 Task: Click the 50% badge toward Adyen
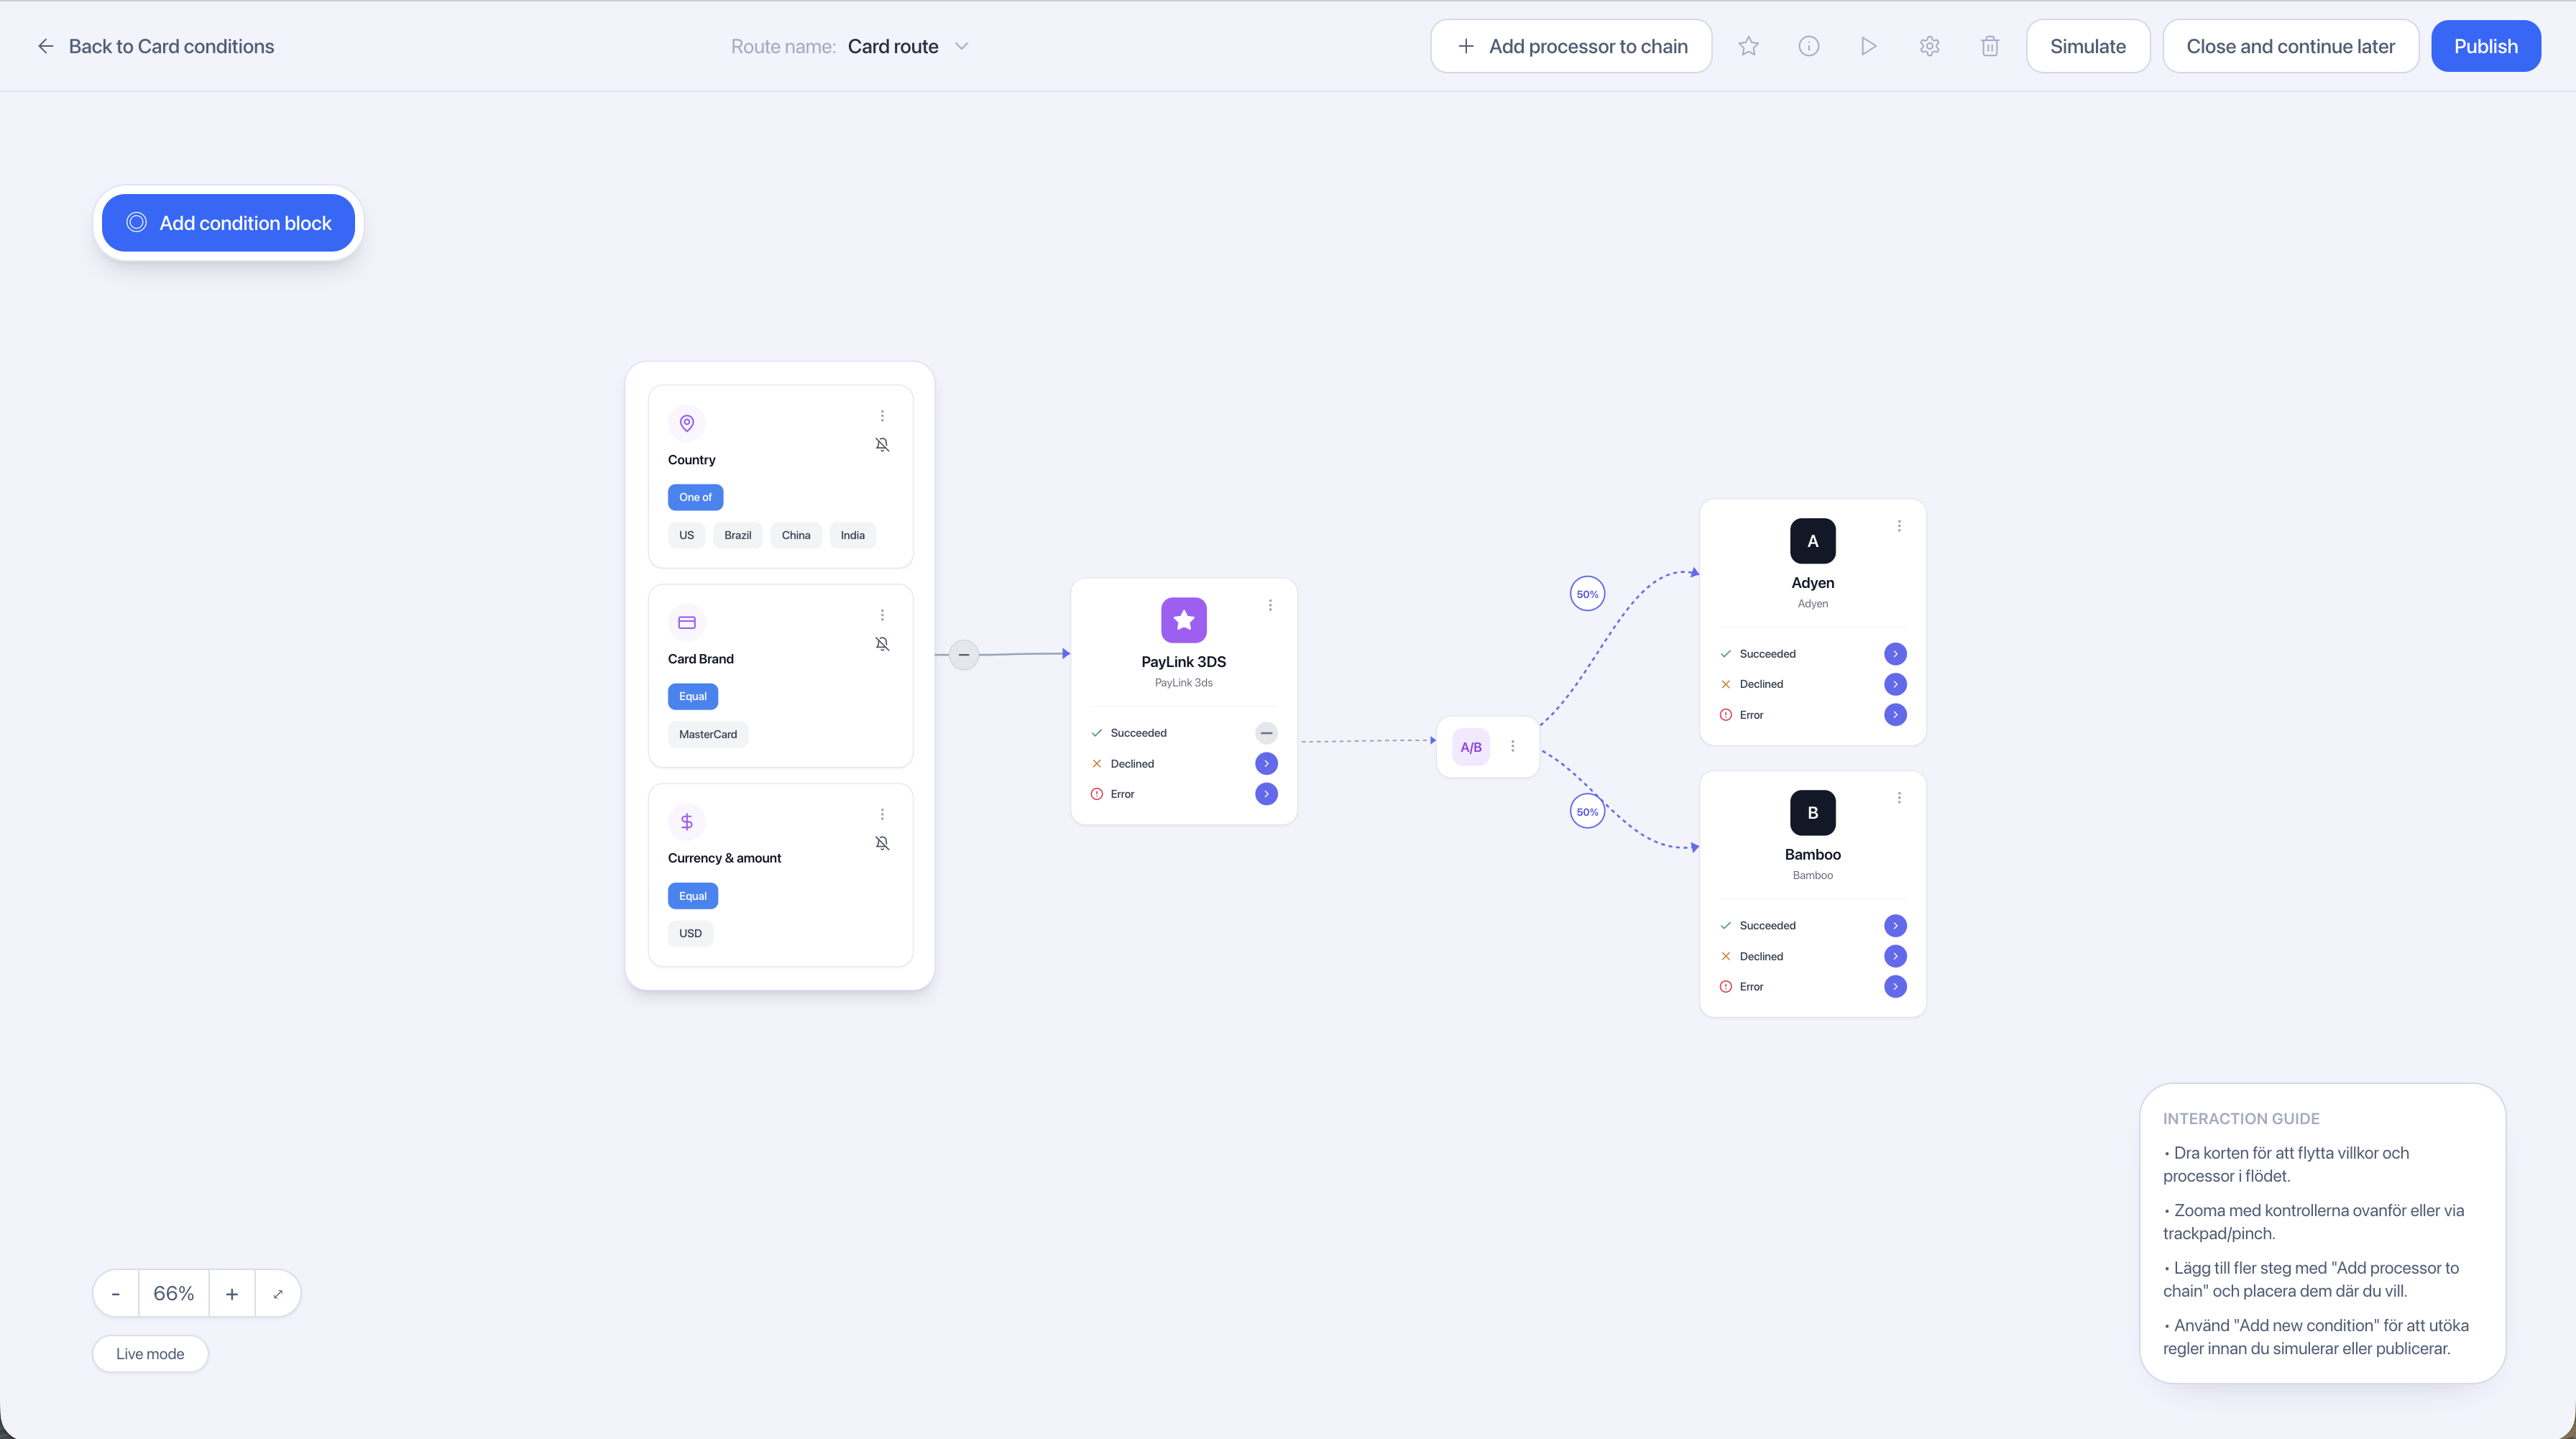(1587, 594)
